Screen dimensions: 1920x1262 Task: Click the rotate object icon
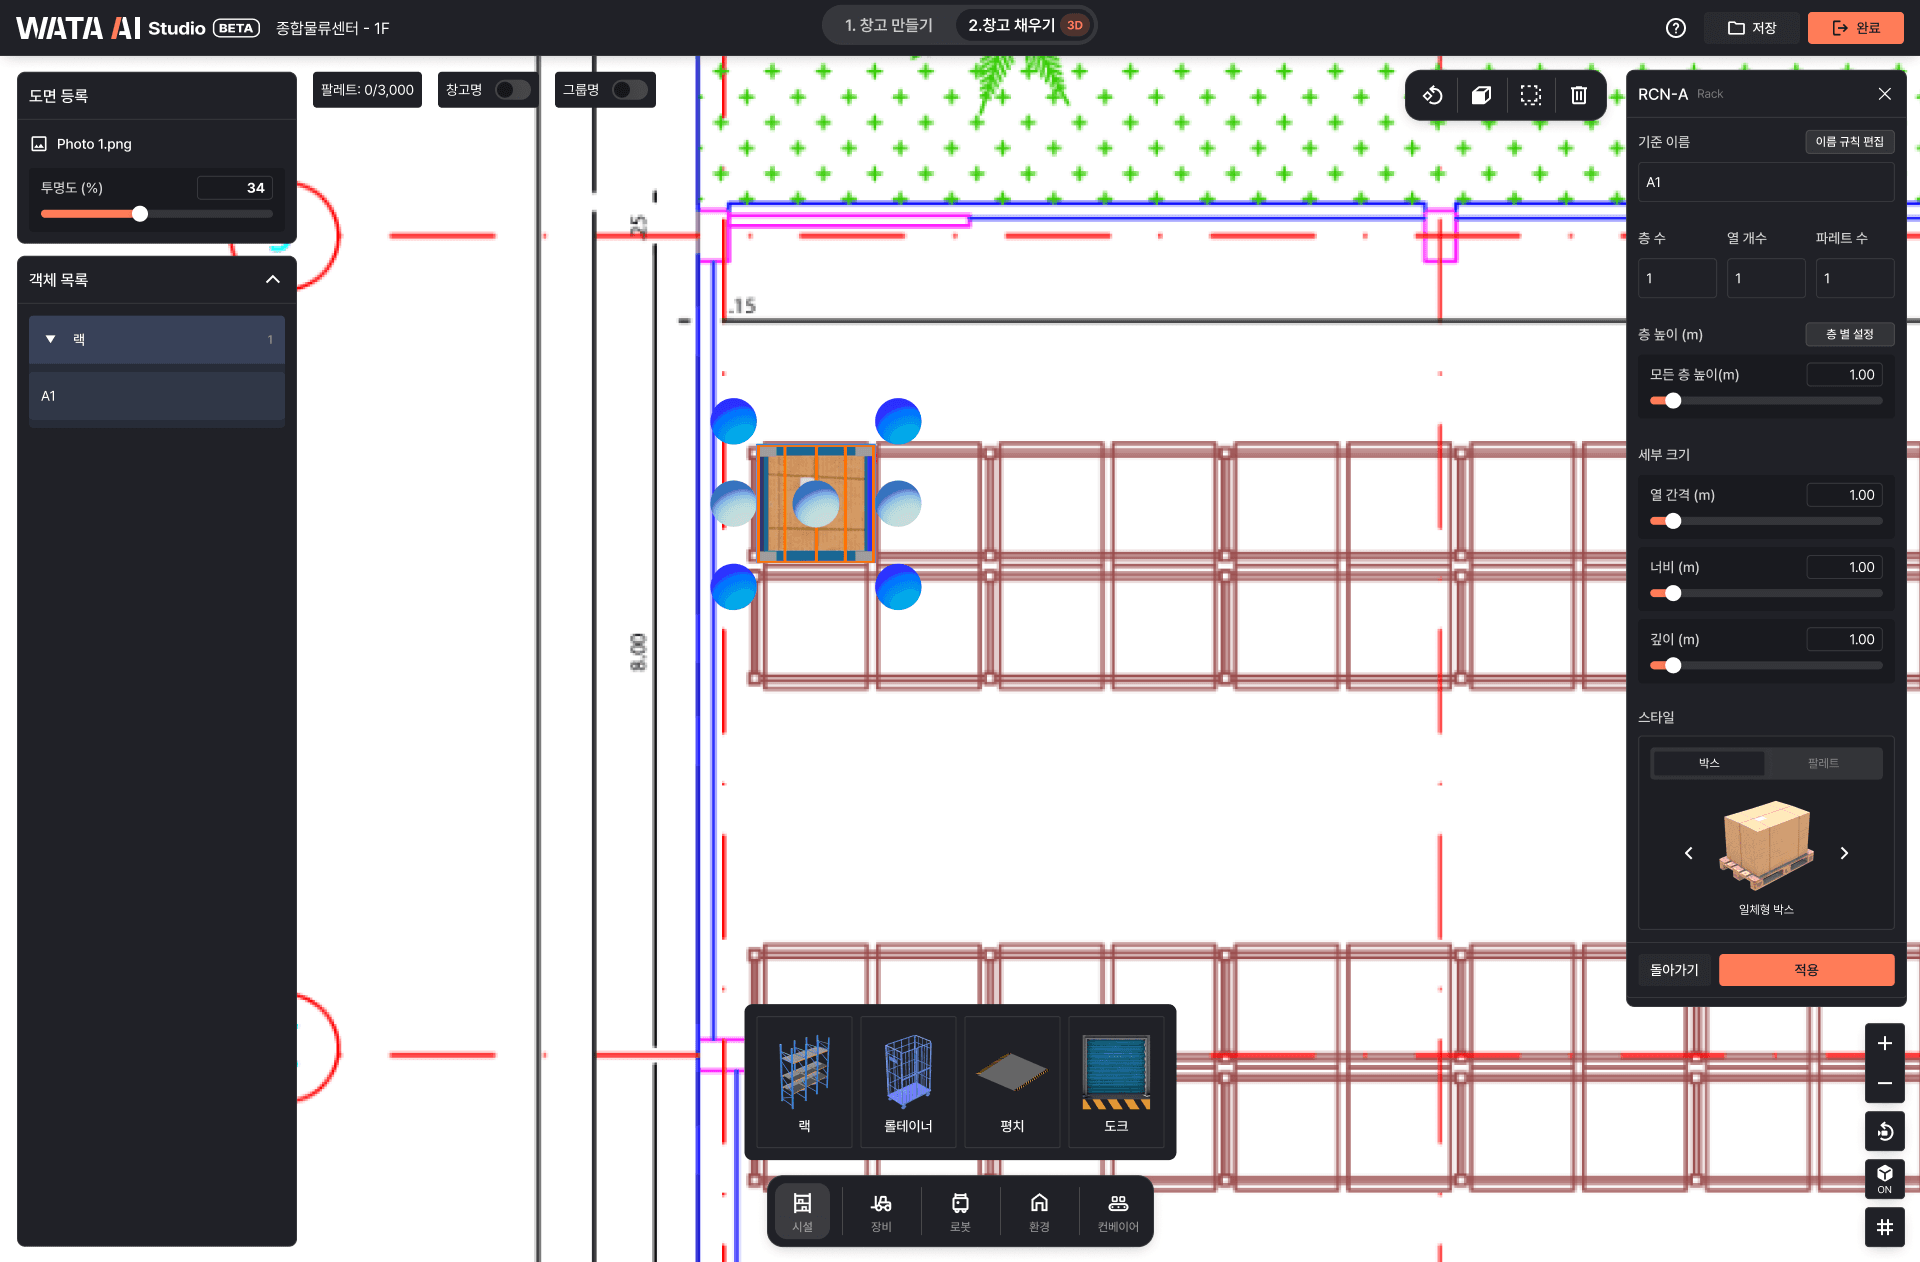(x=1432, y=95)
